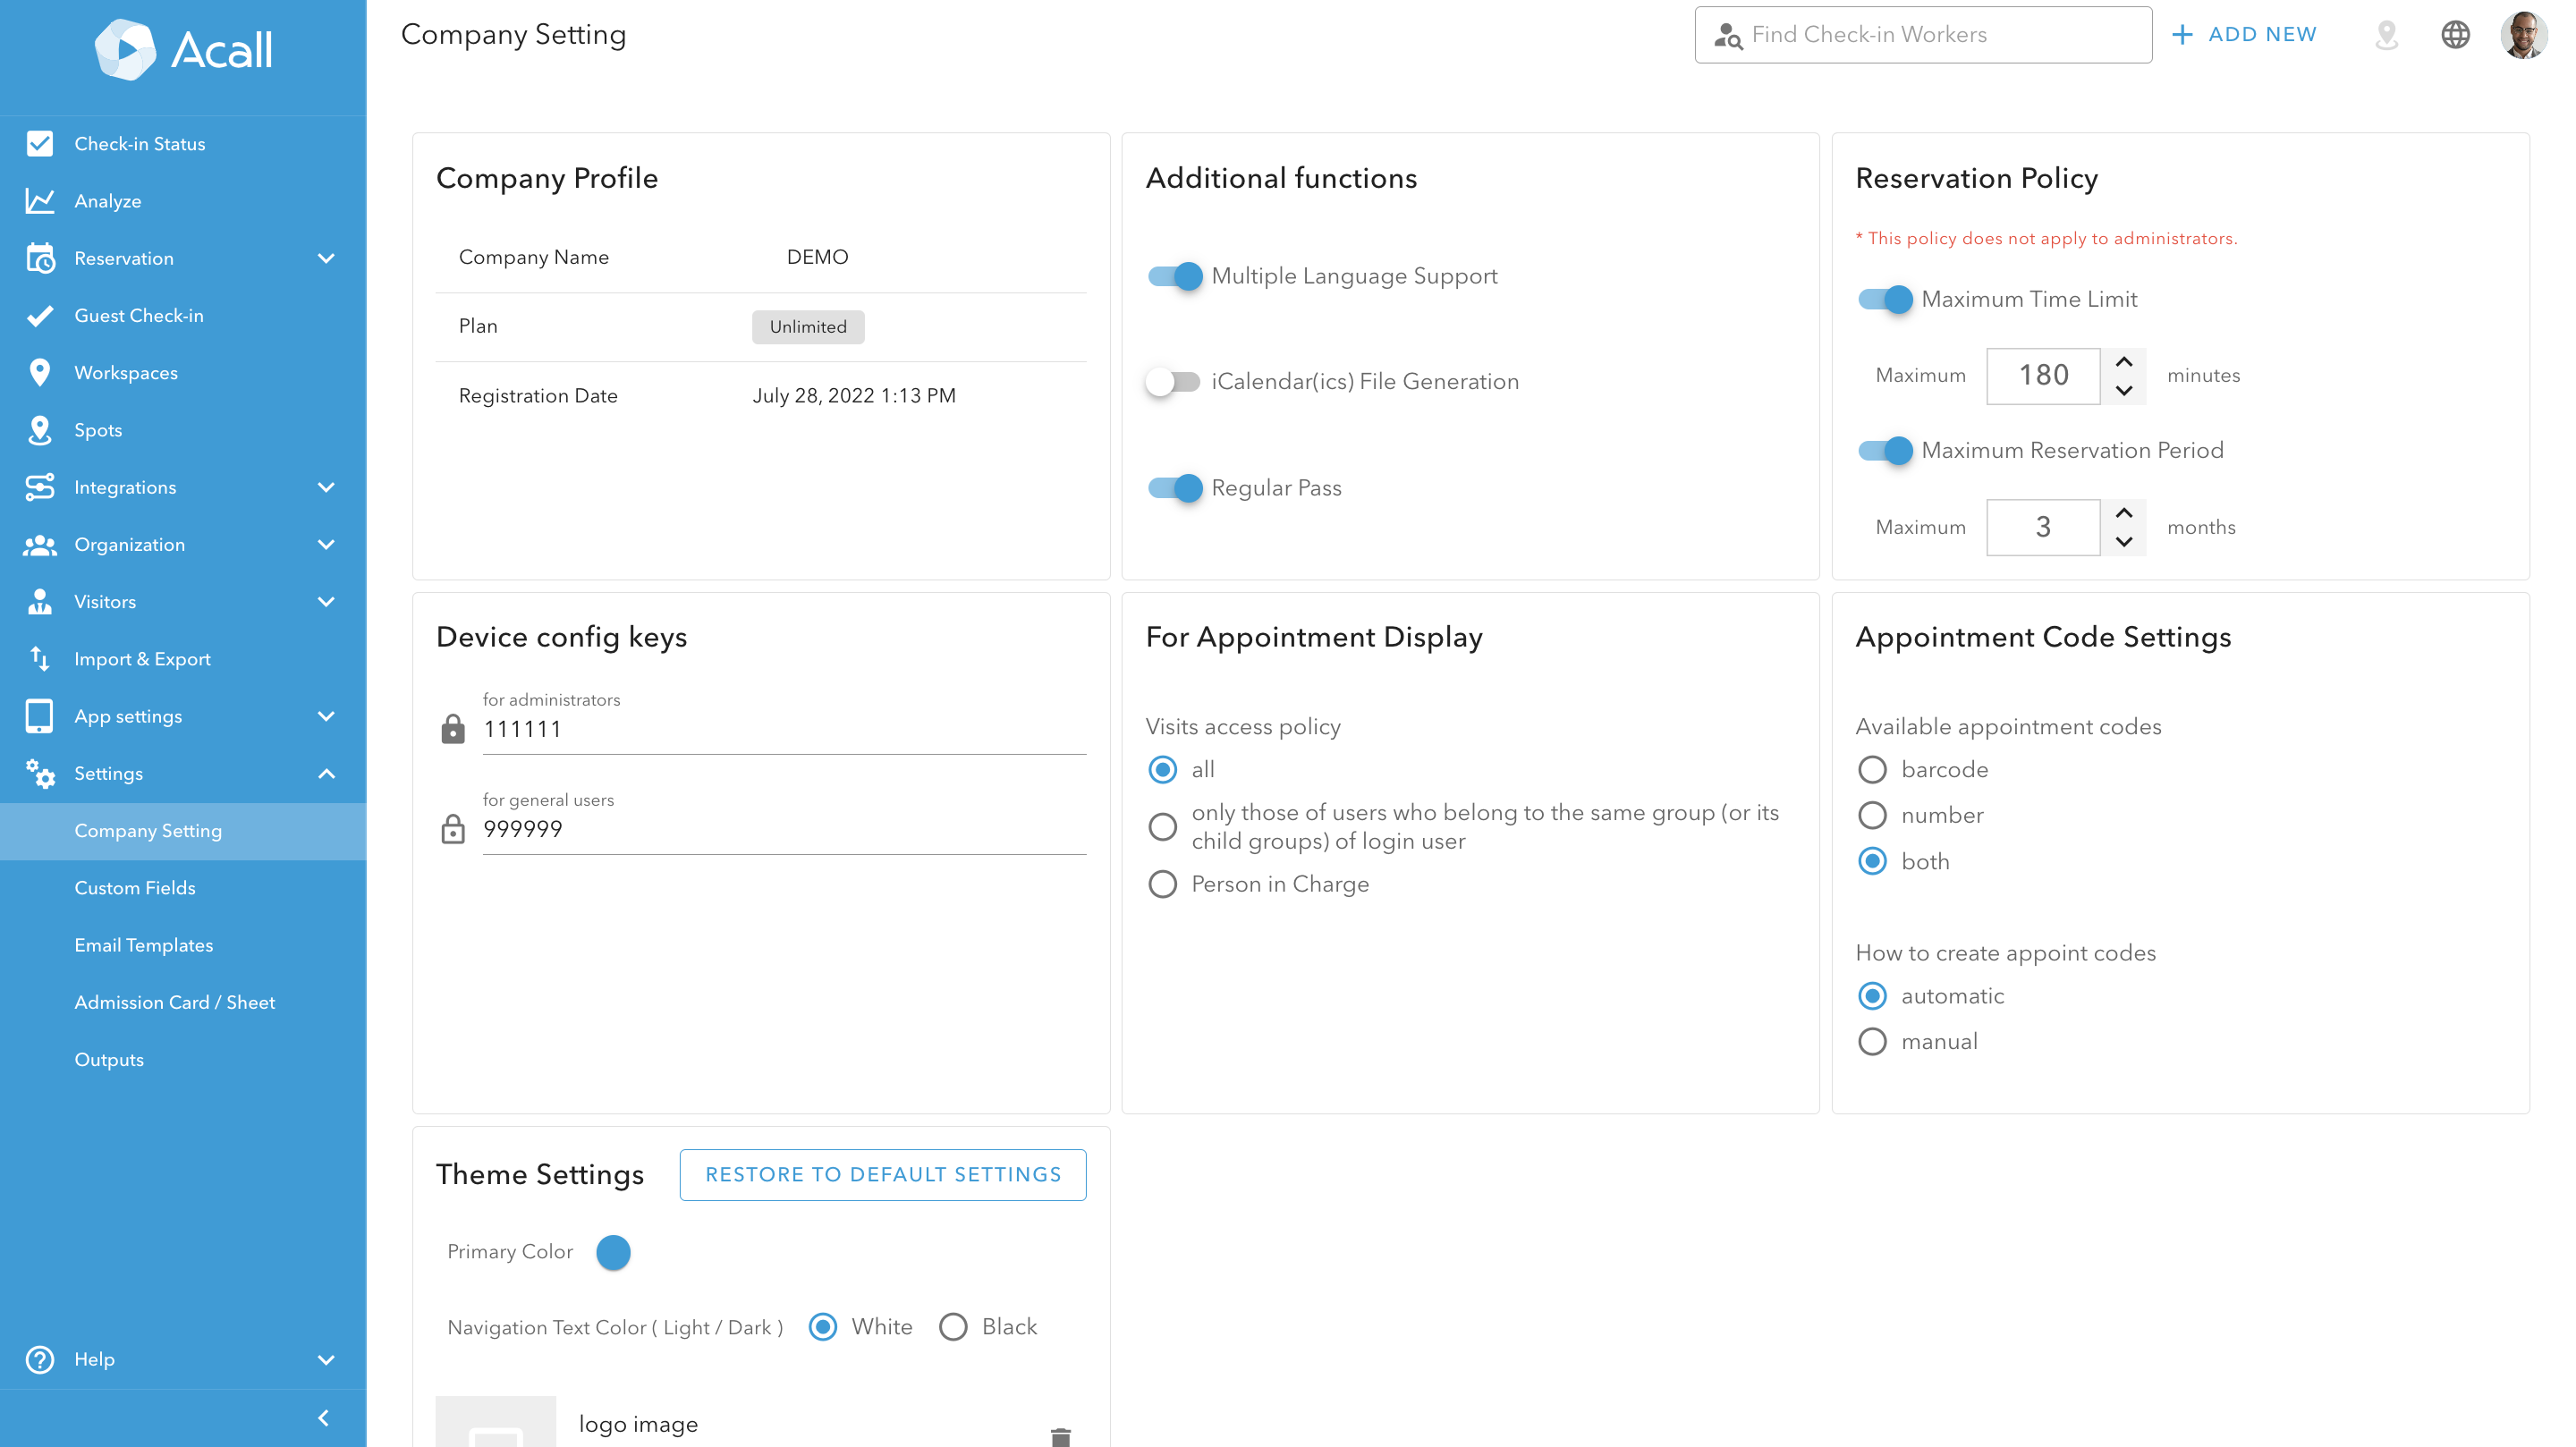
Task: Select 'all' visits access policy
Action: tap(1162, 770)
